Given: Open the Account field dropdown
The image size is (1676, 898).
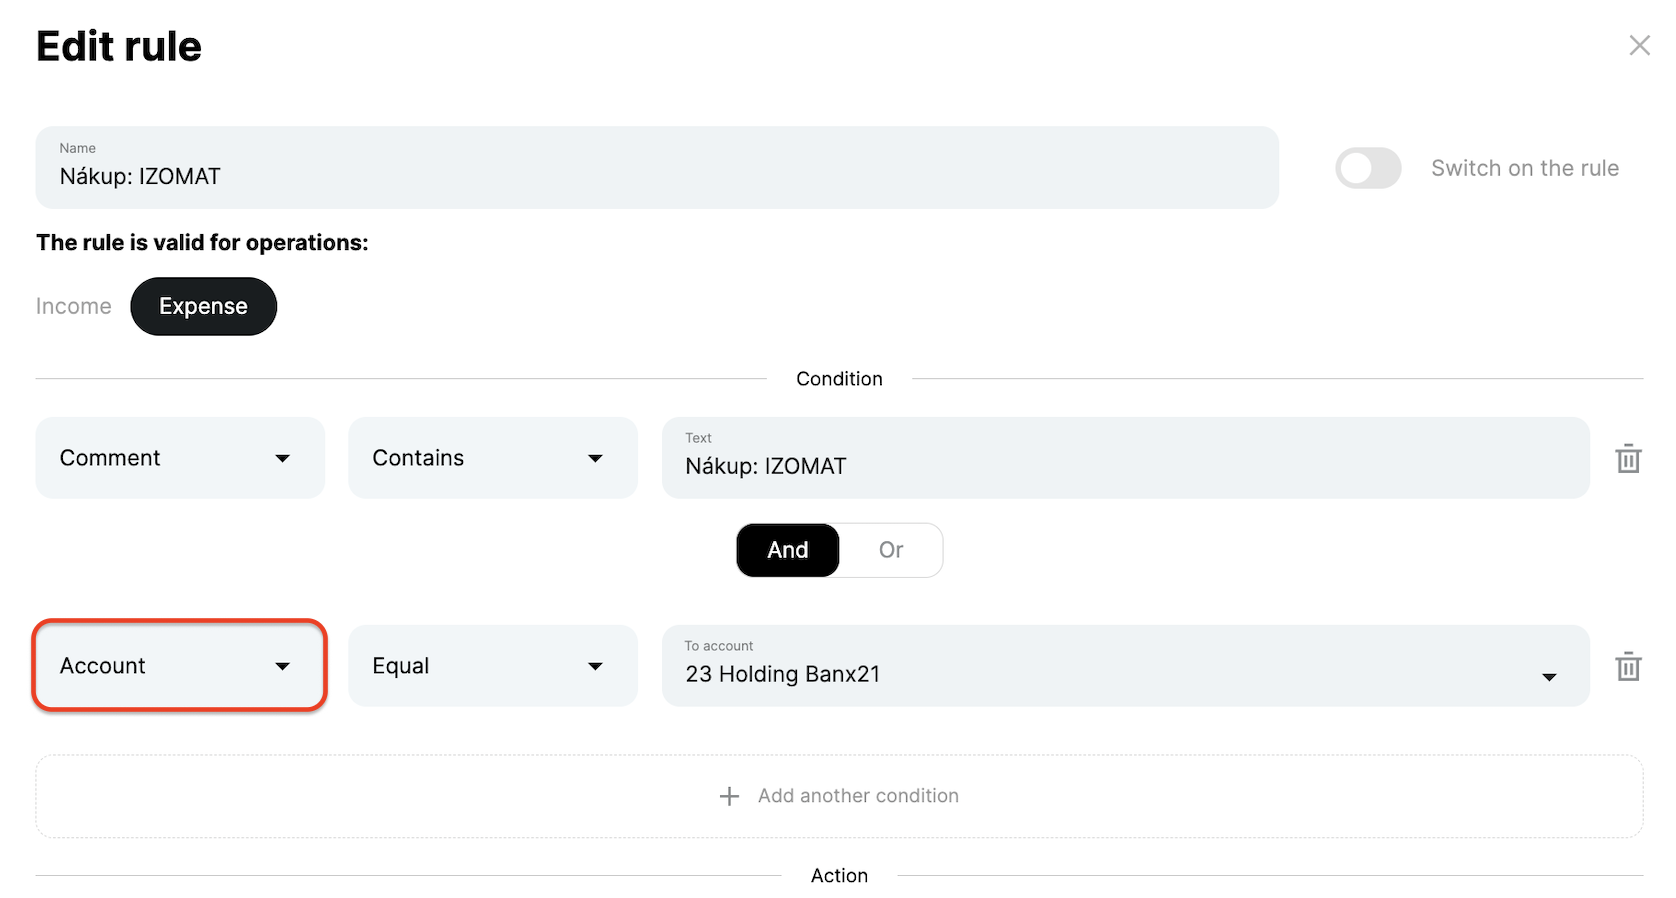Looking at the screenshot, I should pos(180,666).
